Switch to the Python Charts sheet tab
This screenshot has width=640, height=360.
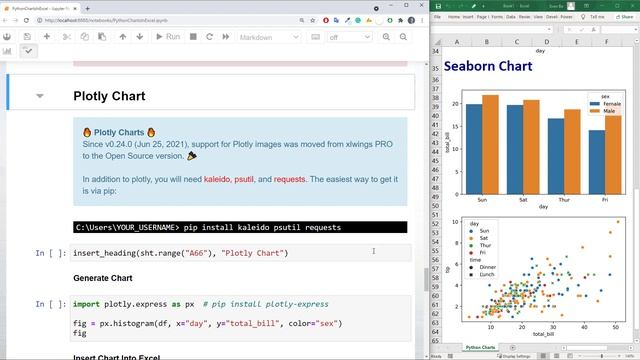tap(480, 347)
